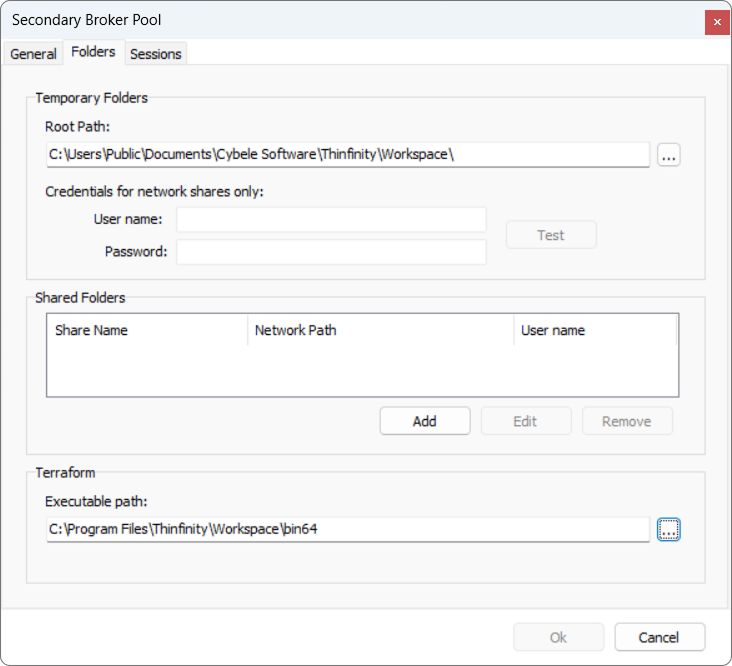Click the Root Path text field
This screenshot has height=666, width=732.
348,154
